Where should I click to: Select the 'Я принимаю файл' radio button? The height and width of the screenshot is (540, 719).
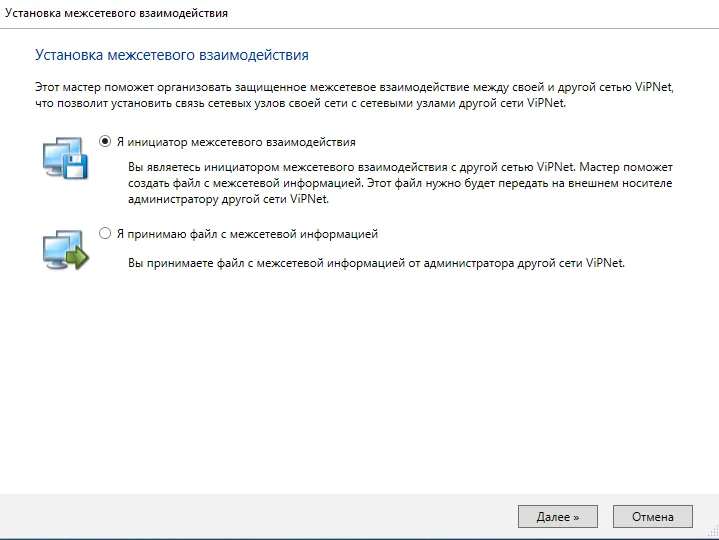coord(105,234)
